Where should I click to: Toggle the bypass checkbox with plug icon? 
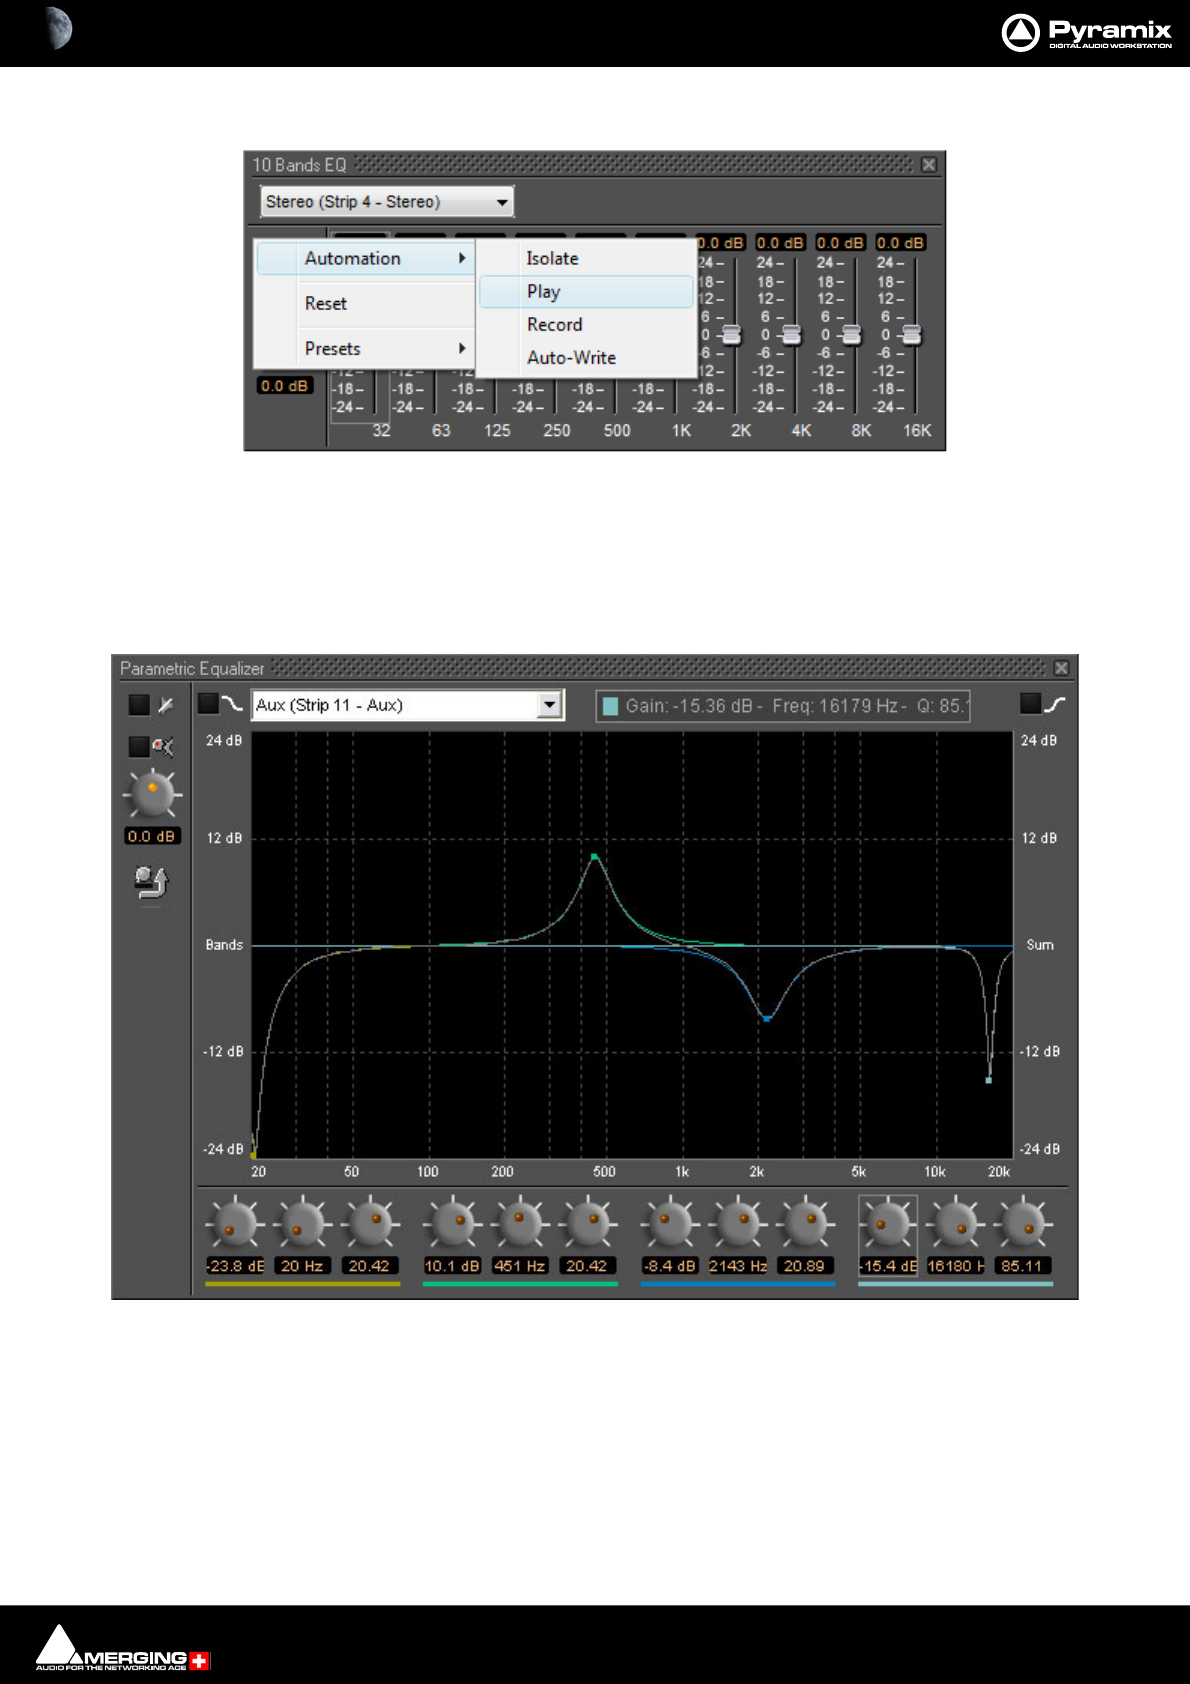click(139, 705)
